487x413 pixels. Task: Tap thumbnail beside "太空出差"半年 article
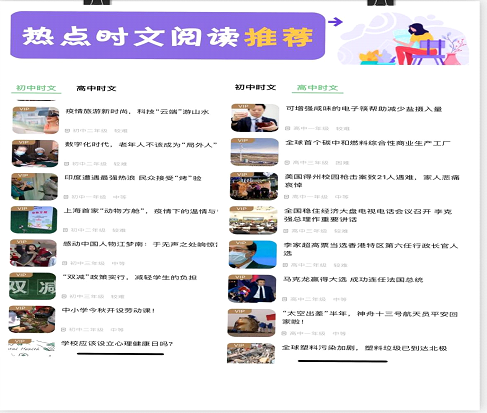click(251, 323)
